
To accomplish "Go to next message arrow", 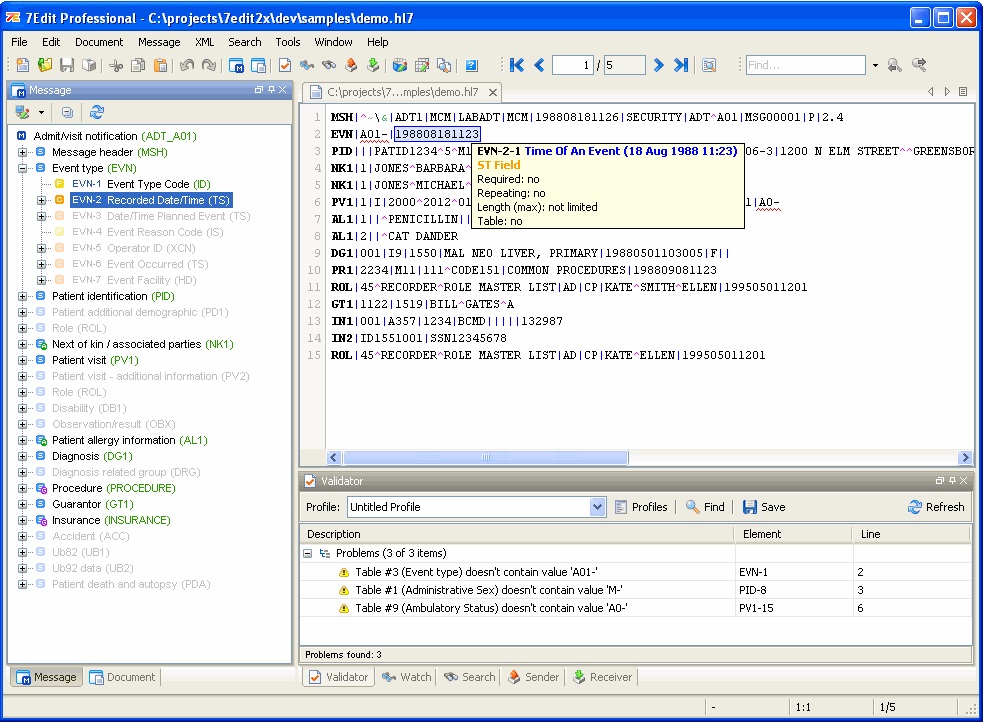I will tap(658, 66).
